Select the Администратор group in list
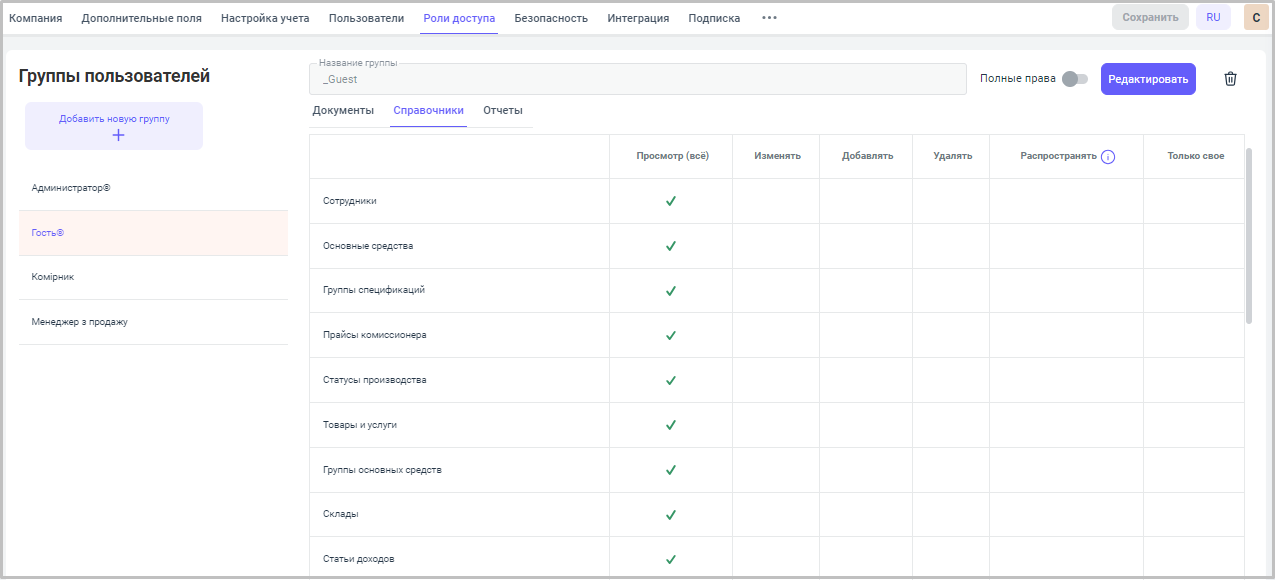Viewport: 1275px width, 580px height. coord(72,188)
